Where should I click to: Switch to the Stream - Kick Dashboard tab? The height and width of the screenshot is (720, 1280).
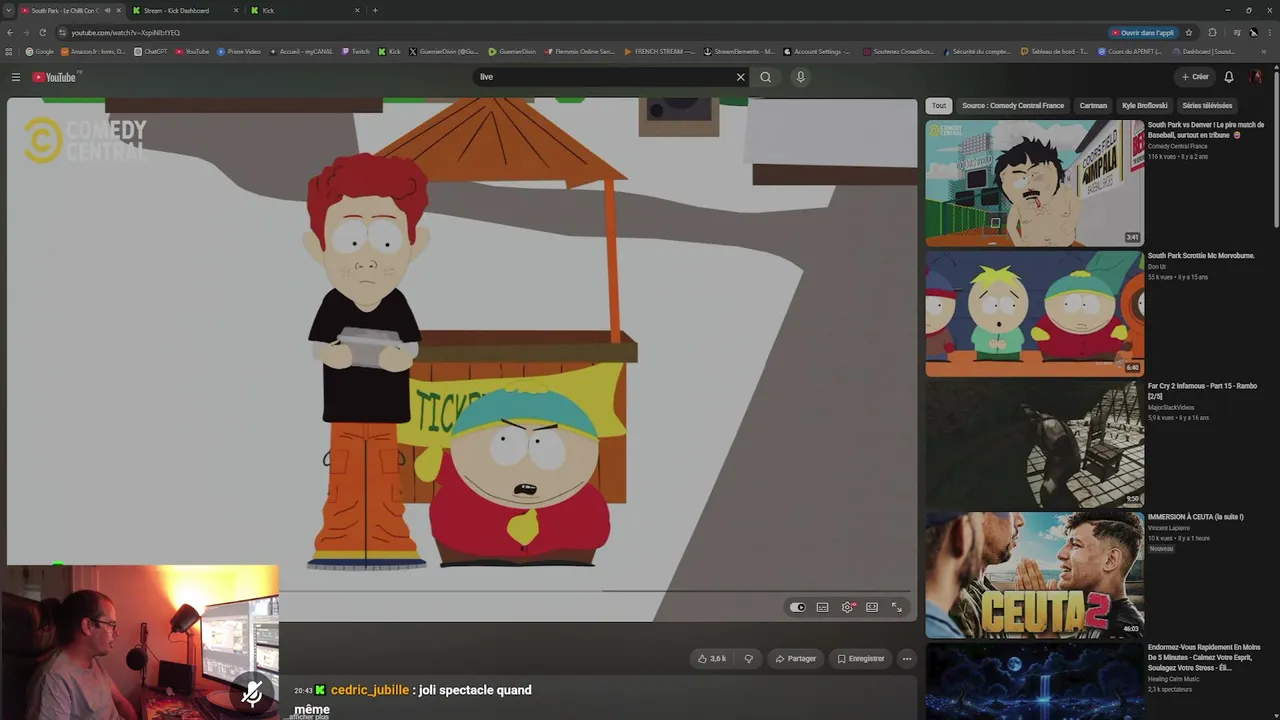pyautogui.click(x=183, y=10)
